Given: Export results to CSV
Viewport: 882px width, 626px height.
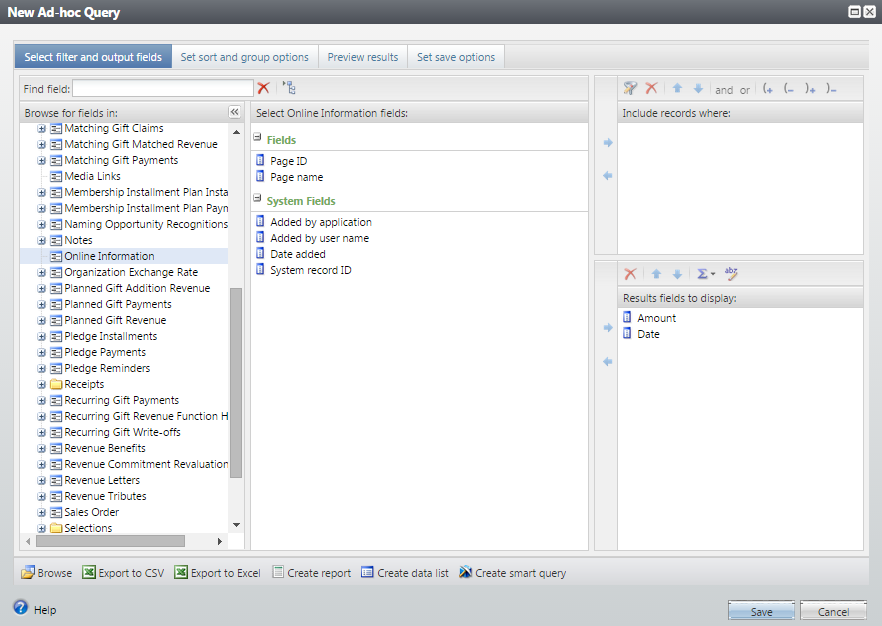Looking at the screenshot, I should (123, 573).
